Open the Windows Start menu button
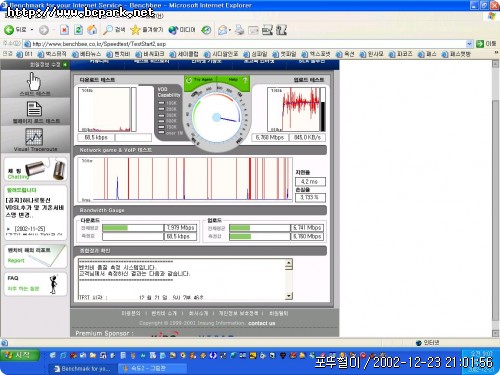Screen dimensions: 500x375 pos(20,355)
